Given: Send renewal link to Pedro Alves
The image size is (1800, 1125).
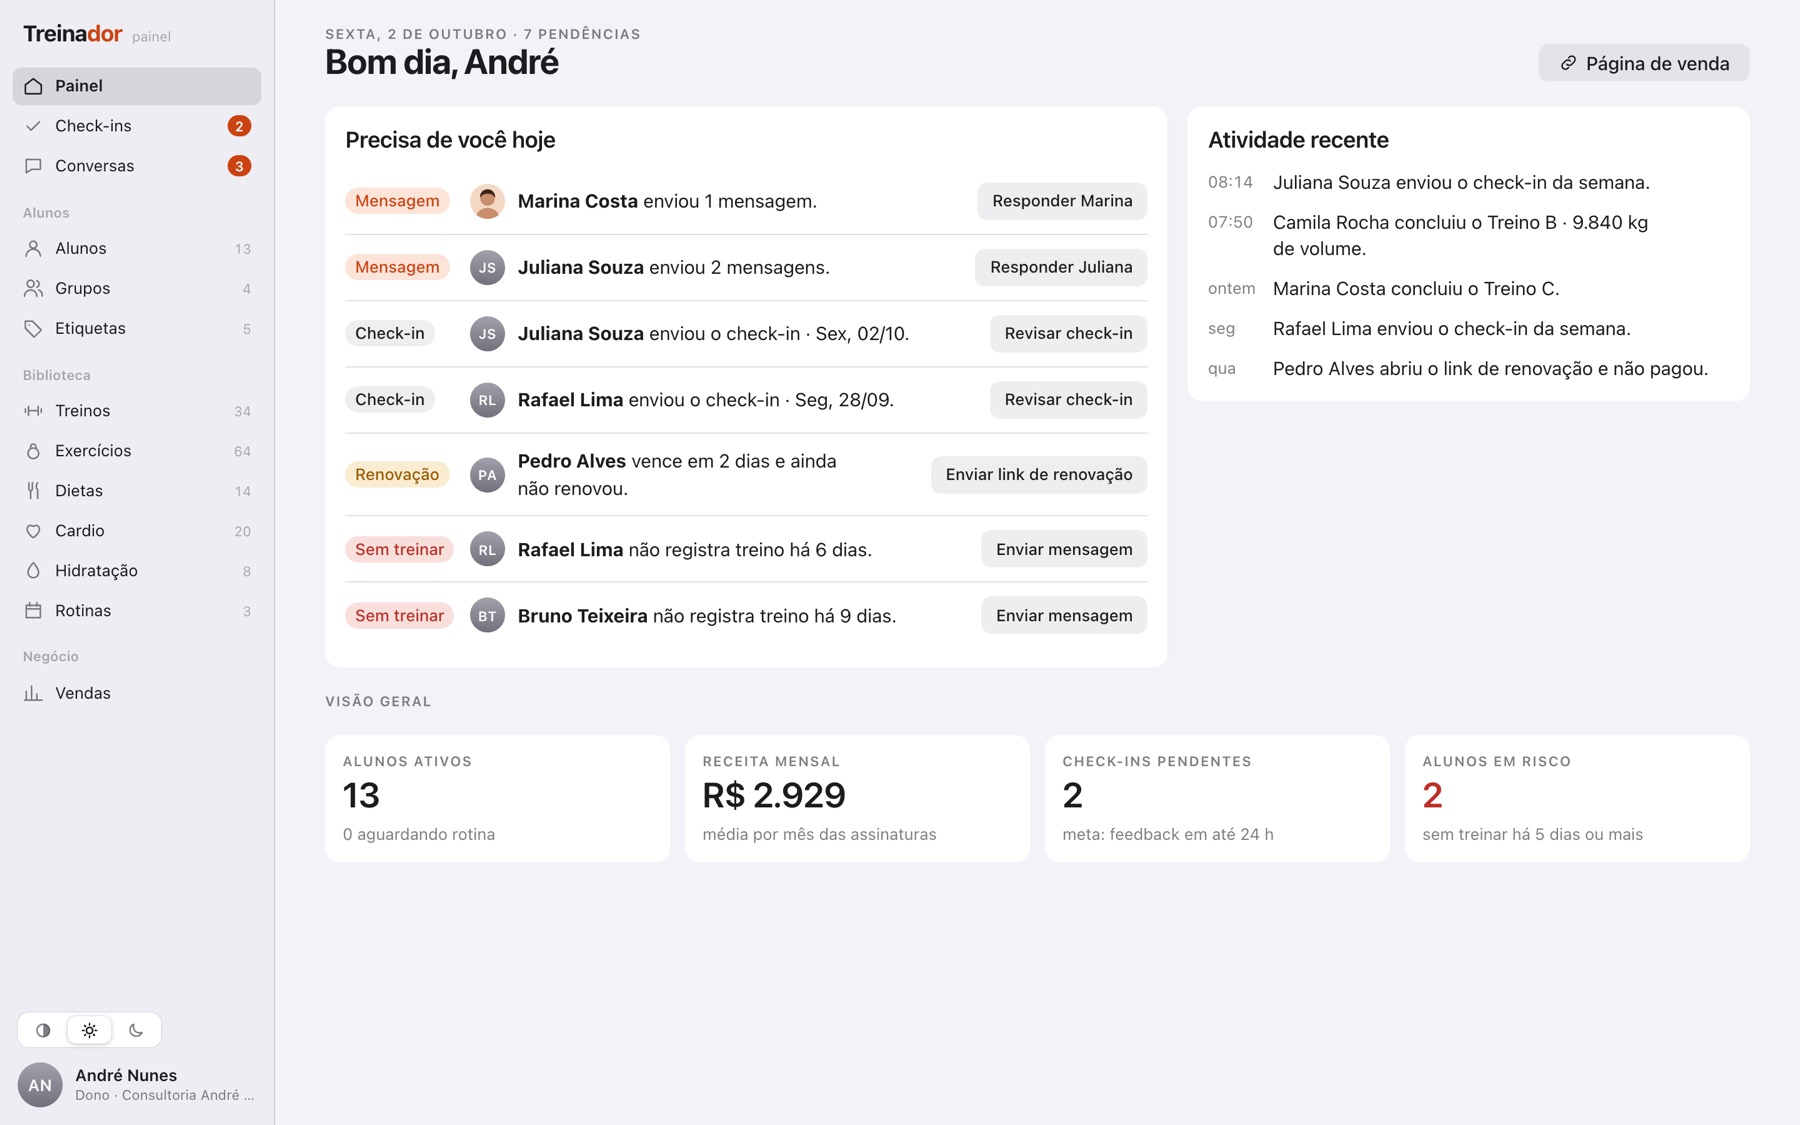Looking at the screenshot, I should (x=1039, y=475).
